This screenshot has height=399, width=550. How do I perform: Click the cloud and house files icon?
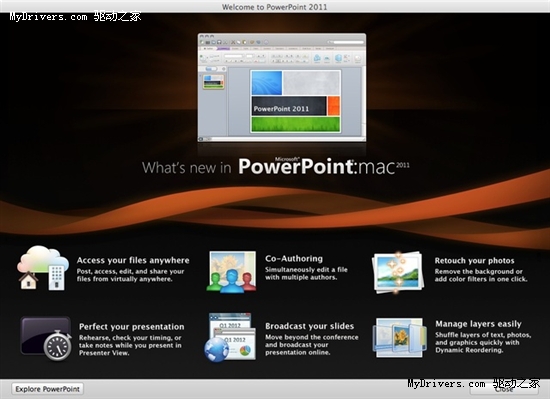pyautogui.click(x=43, y=268)
